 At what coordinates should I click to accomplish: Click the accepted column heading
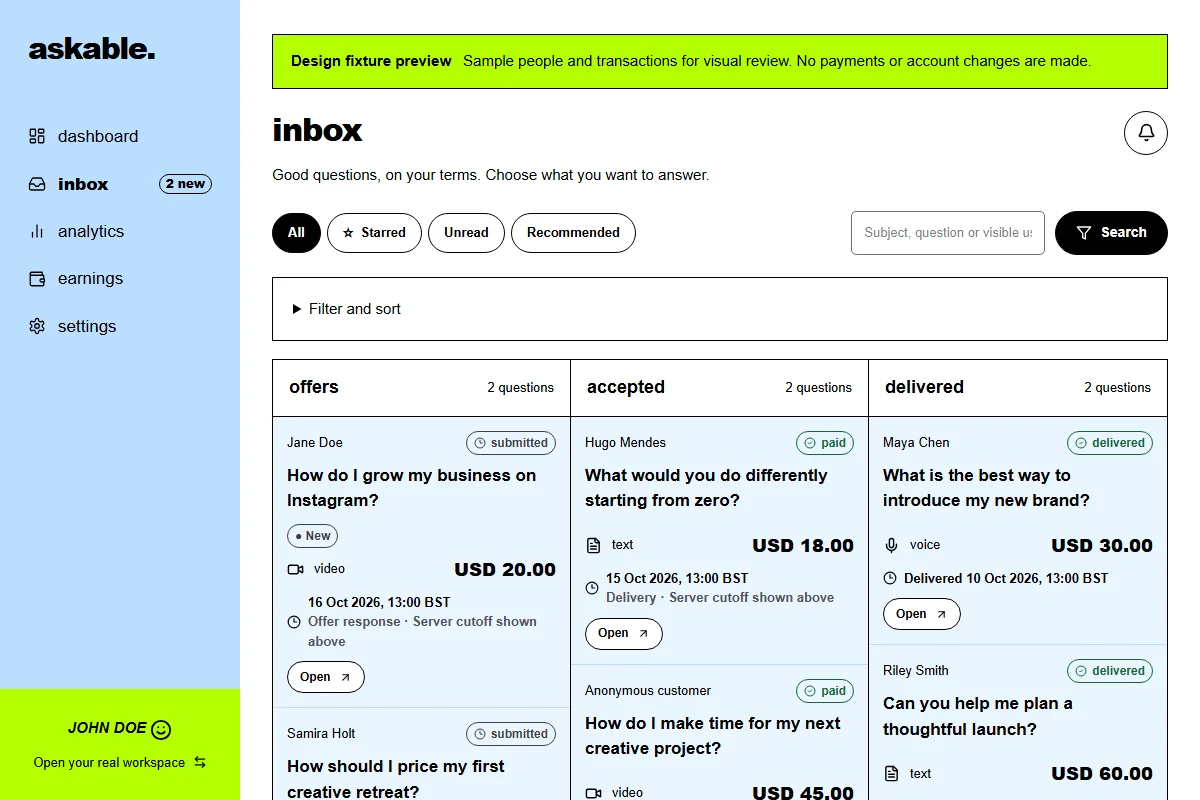626,387
